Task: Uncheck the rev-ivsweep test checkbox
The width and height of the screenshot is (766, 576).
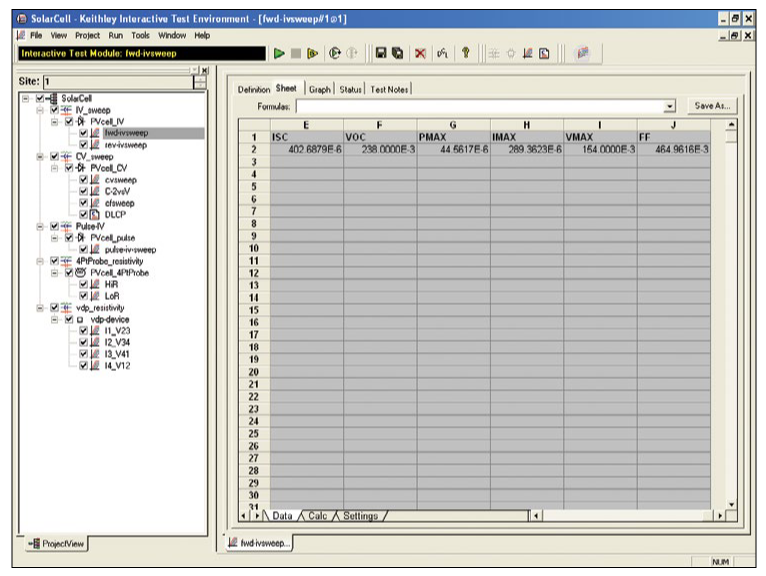Action: (x=84, y=145)
